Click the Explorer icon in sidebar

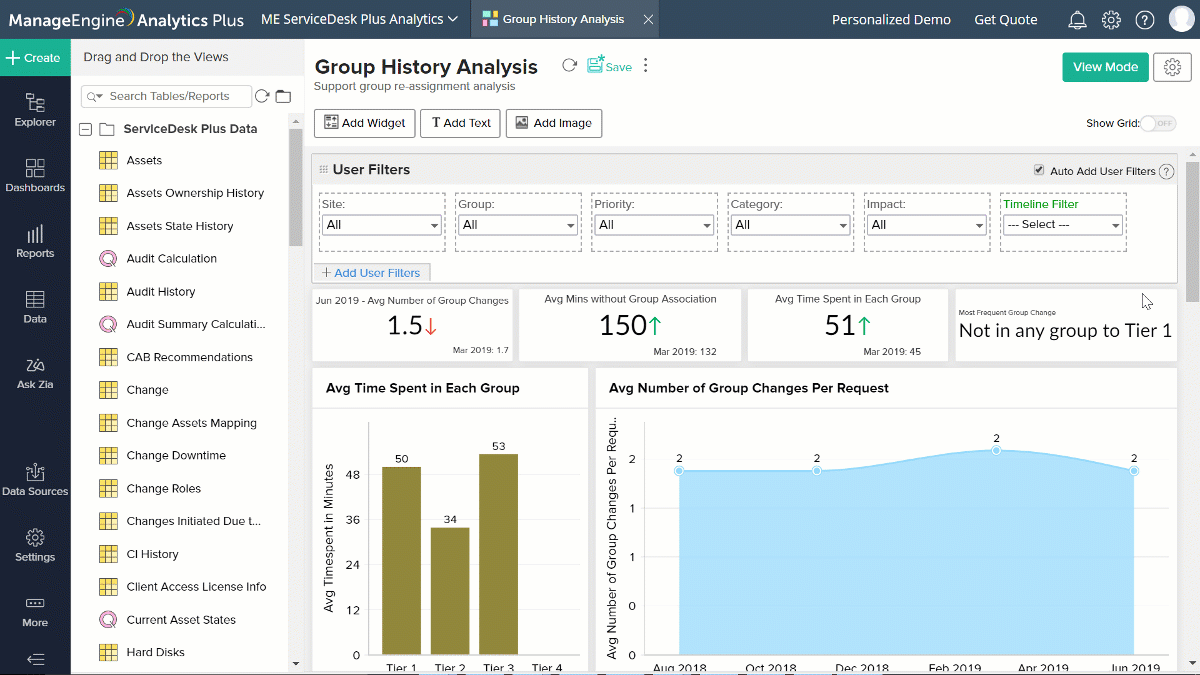pyautogui.click(x=35, y=110)
